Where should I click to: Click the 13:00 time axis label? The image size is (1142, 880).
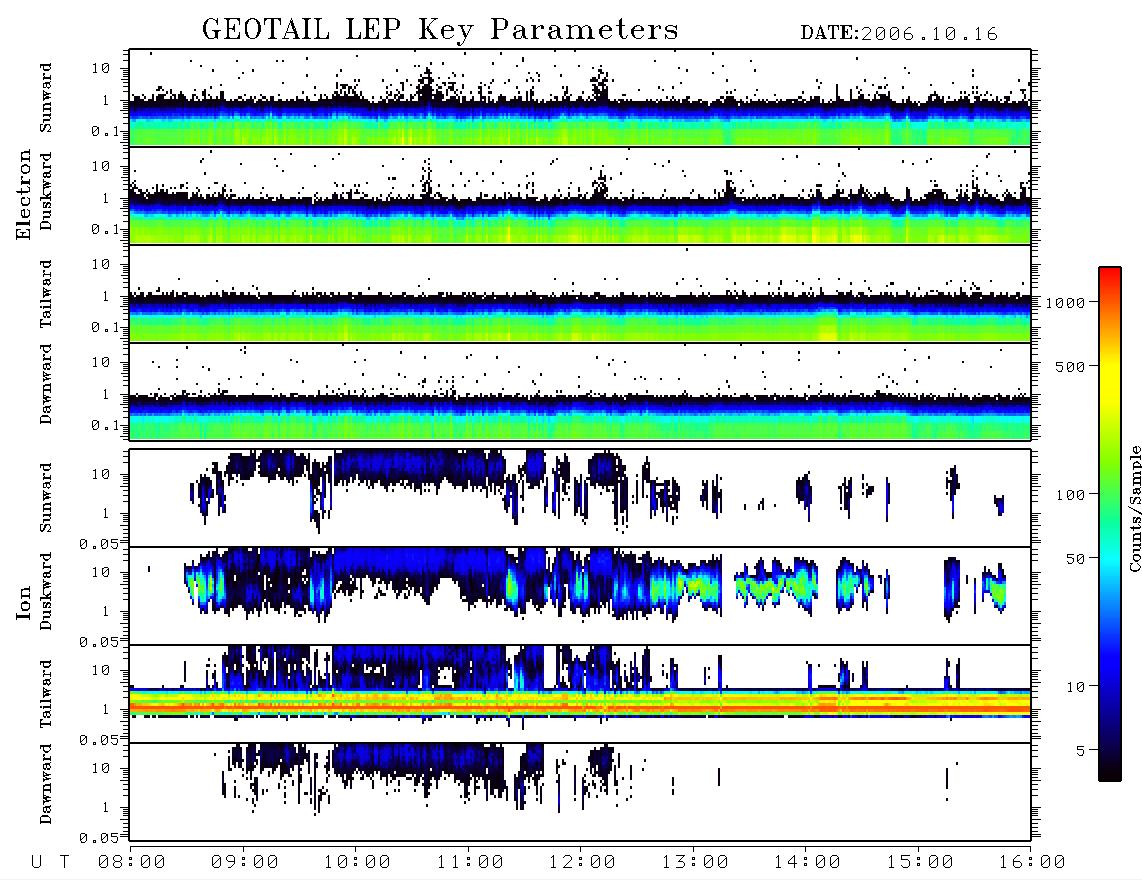[695, 863]
